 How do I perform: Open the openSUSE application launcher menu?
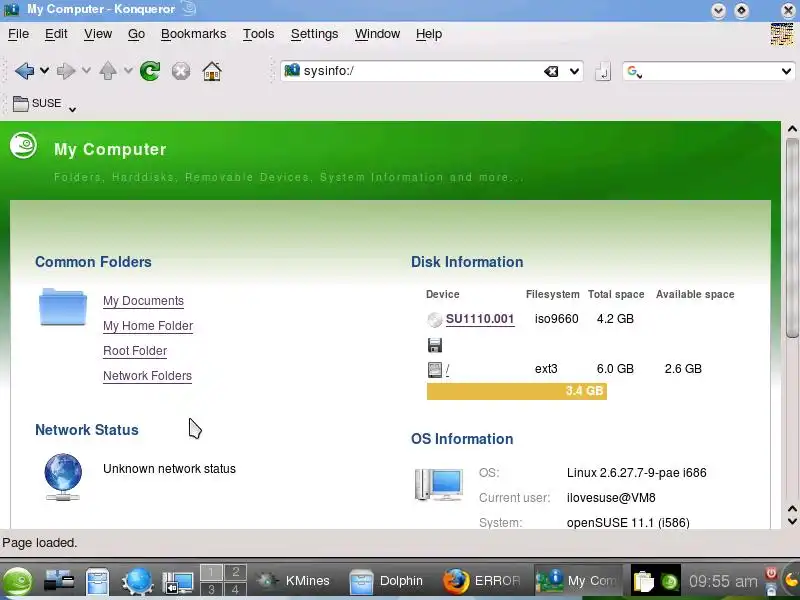coord(18,581)
